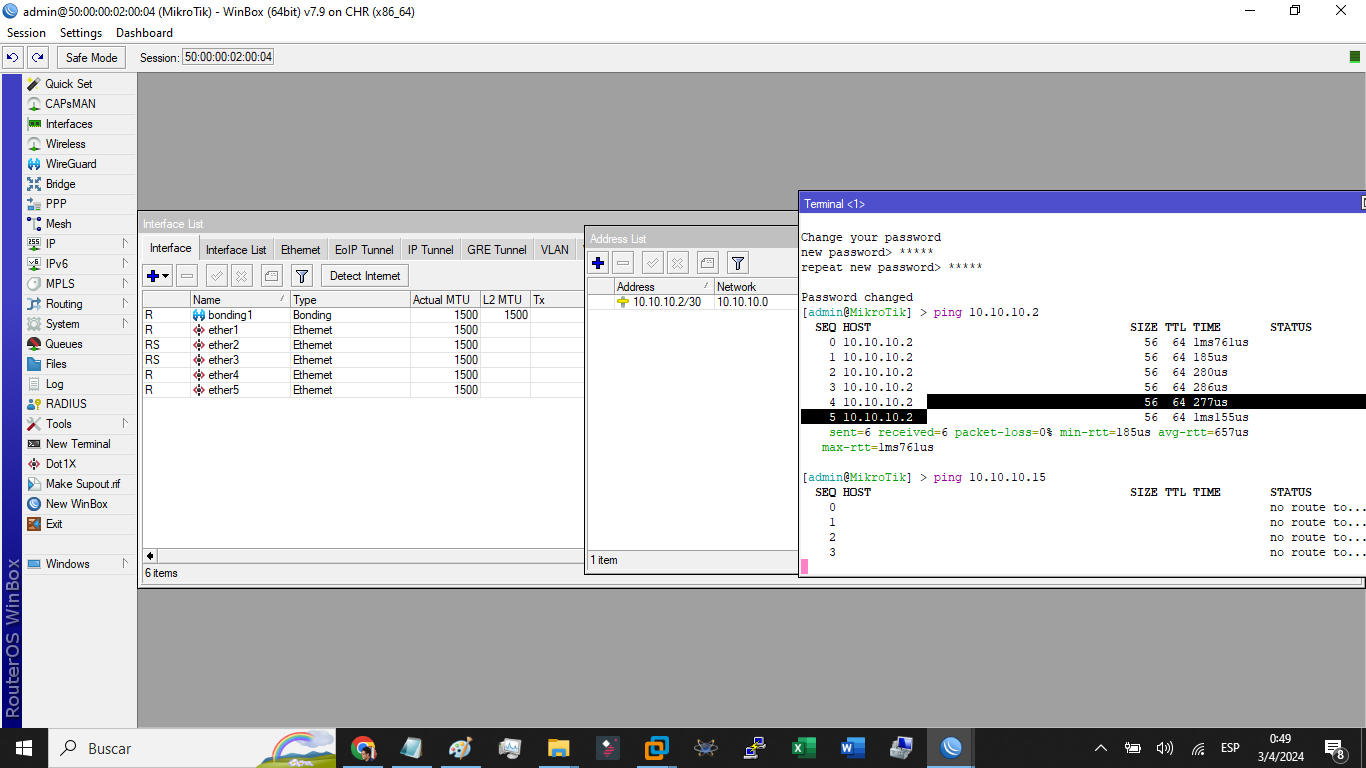
Task: Switch to the VLAN tab
Action: [x=555, y=250]
